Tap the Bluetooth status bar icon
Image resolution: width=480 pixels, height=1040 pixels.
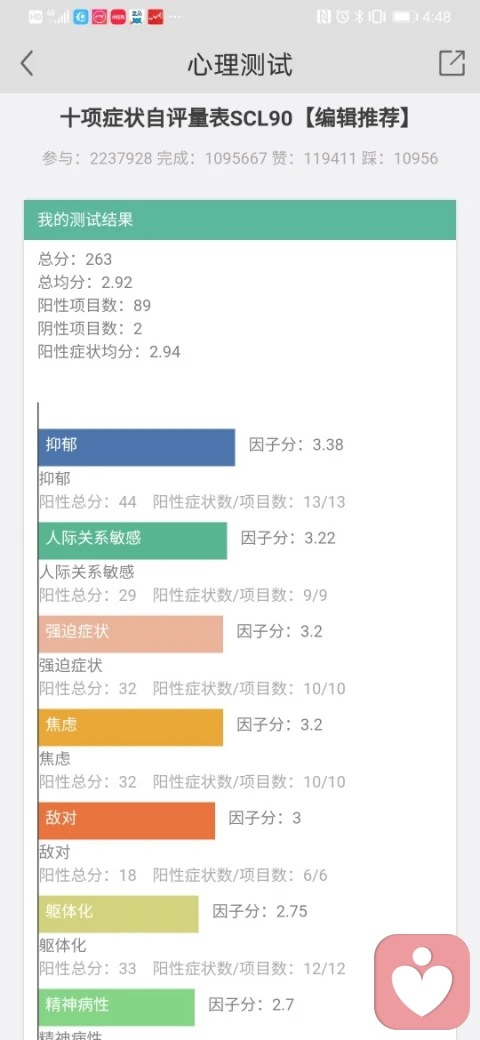359,17
